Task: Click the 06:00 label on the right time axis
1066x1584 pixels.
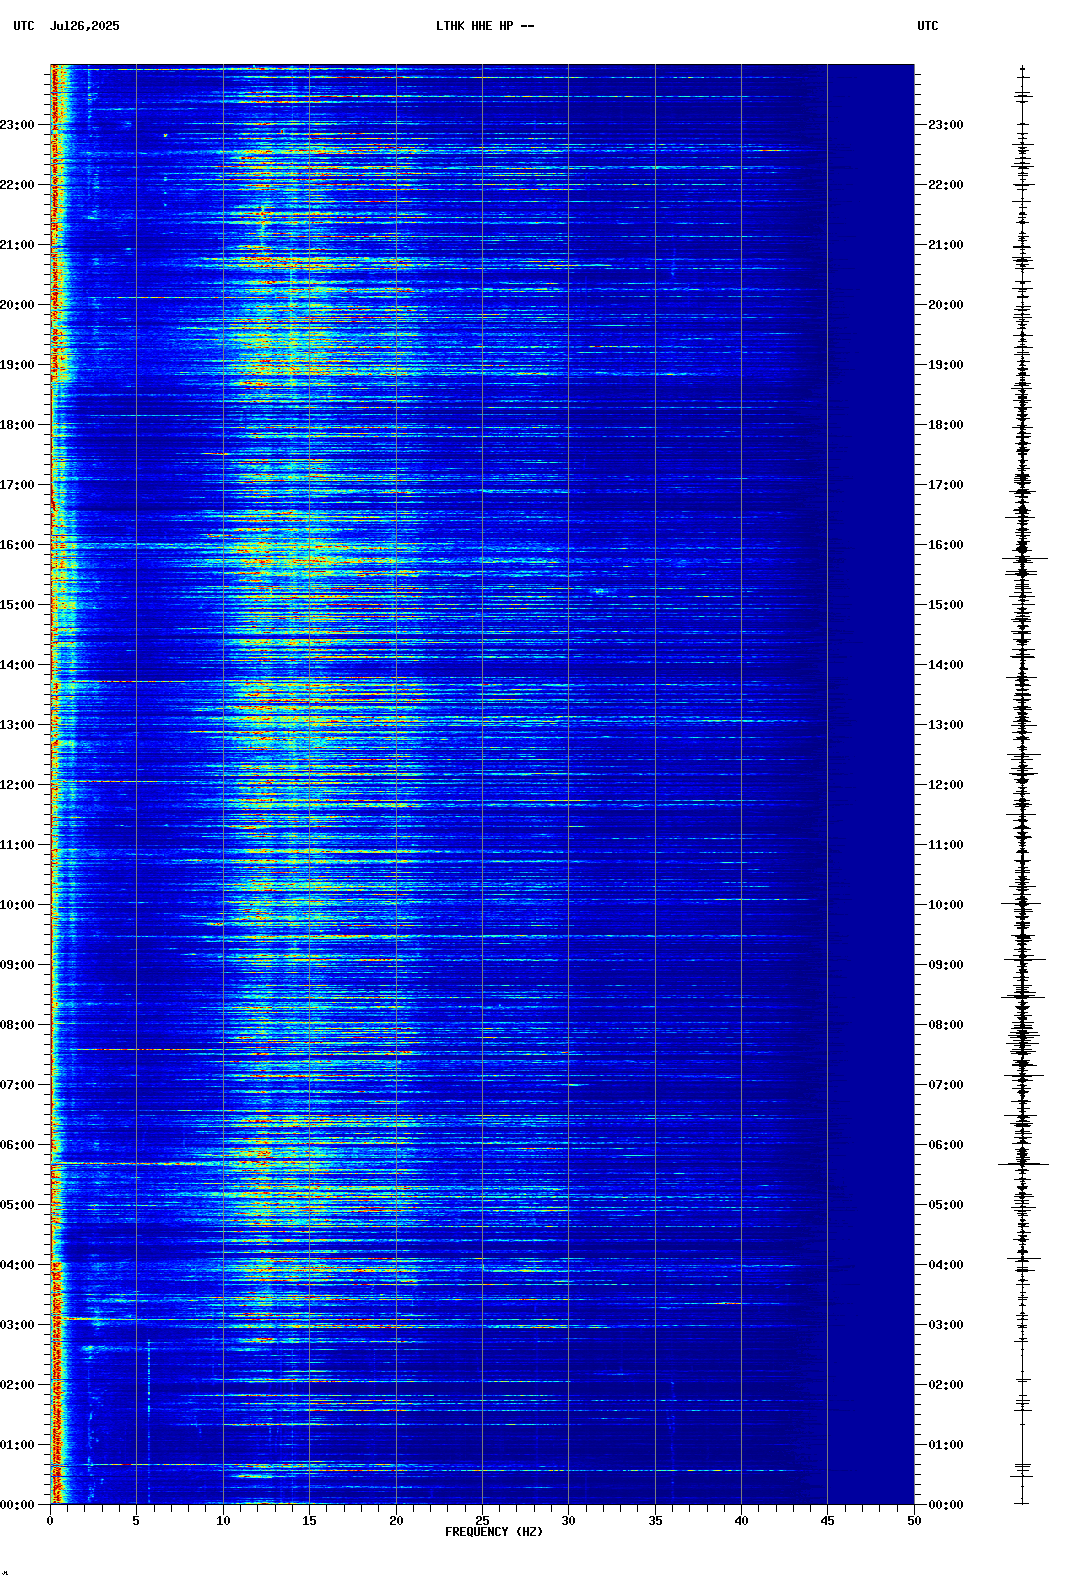Action: (946, 1145)
